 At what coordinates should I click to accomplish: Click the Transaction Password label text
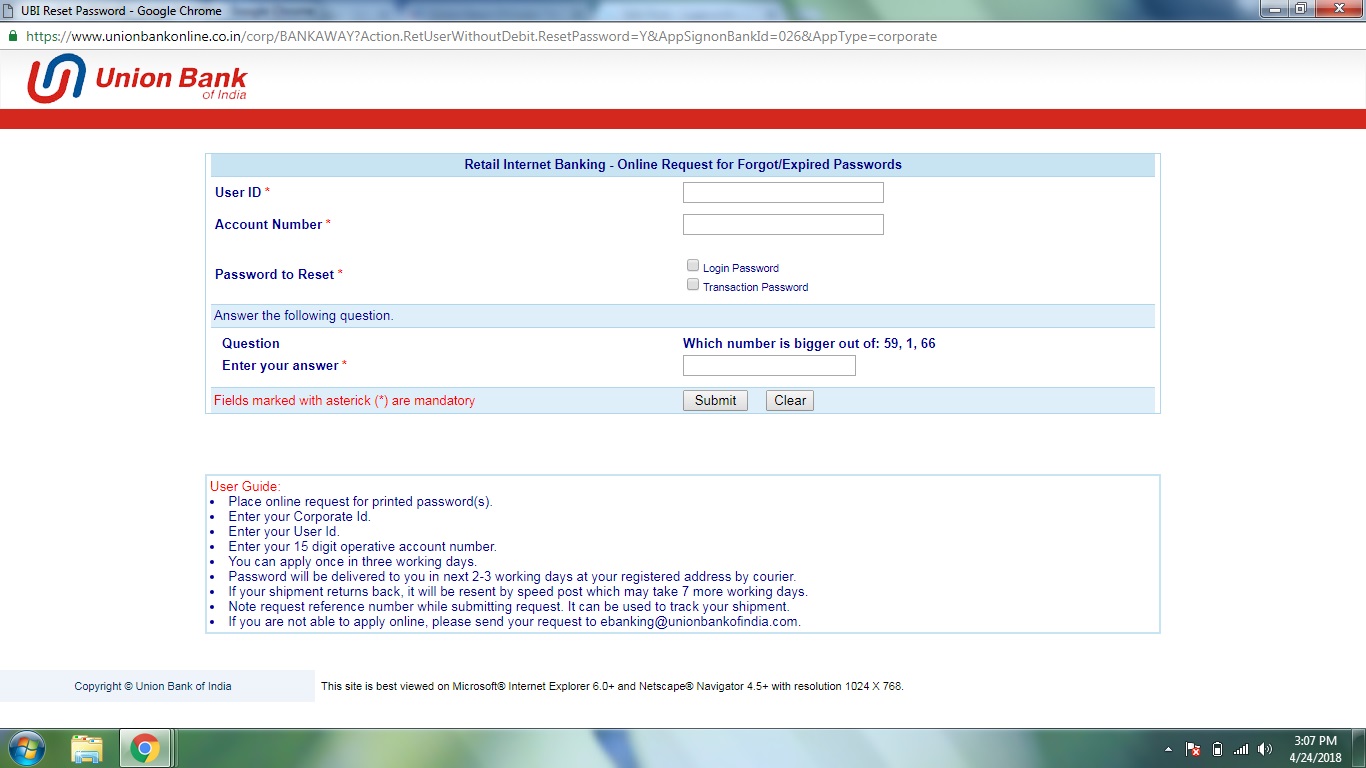click(x=755, y=287)
